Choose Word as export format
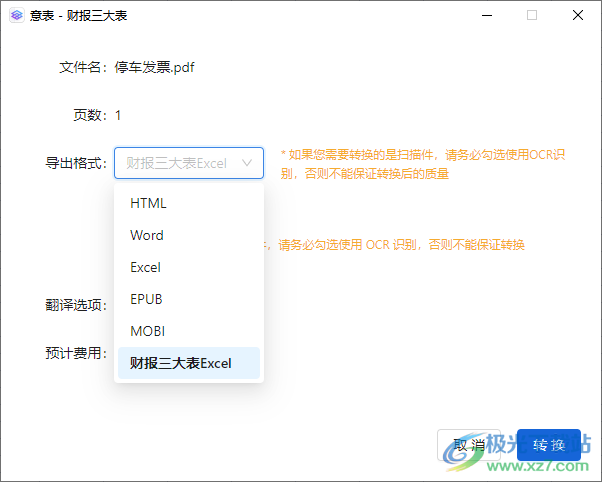The height and width of the screenshot is (482, 602). pos(189,235)
